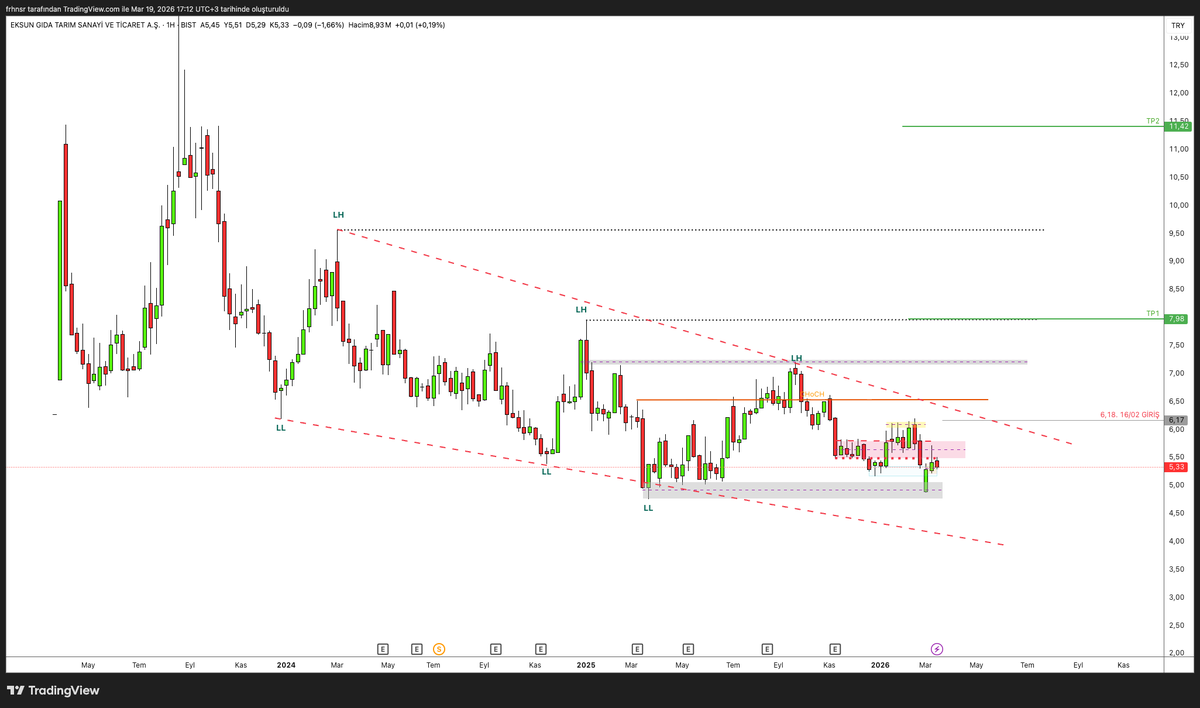Click the E earnings marker beside the orange S
Screen dimensions: 1200x708
(416, 648)
